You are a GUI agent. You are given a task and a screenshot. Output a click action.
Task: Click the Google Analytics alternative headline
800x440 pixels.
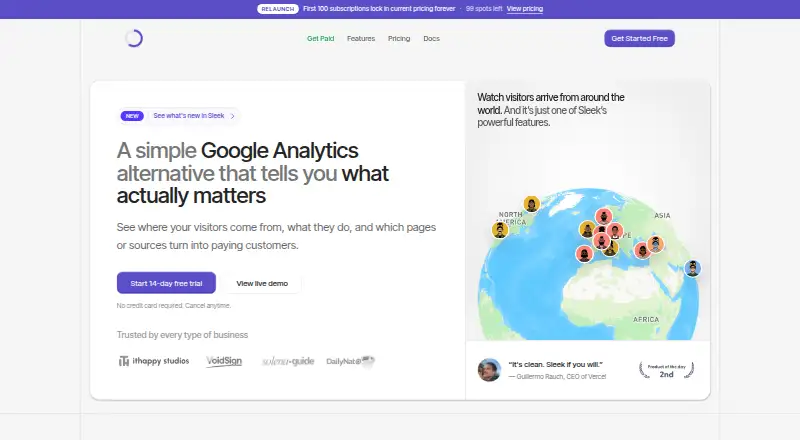click(x=253, y=173)
